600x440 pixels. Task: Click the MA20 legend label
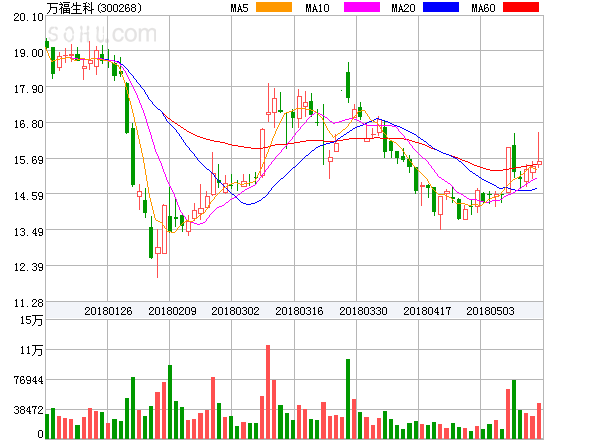point(403,8)
